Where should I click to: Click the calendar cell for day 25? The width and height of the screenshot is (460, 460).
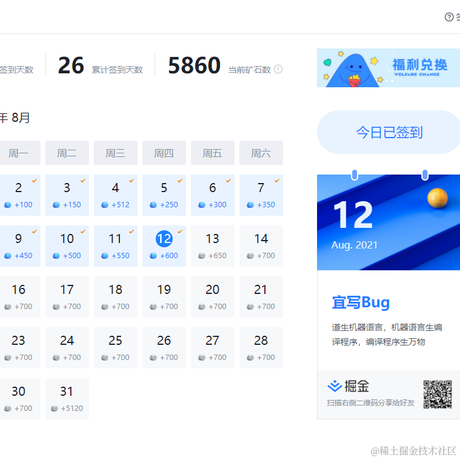(x=115, y=348)
